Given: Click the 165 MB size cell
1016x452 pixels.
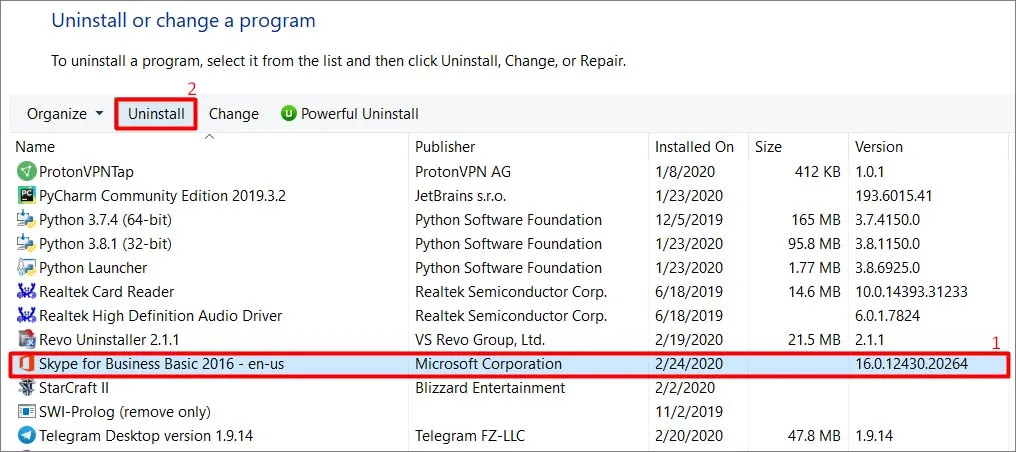Looking at the screenshot, I should 816,220.
